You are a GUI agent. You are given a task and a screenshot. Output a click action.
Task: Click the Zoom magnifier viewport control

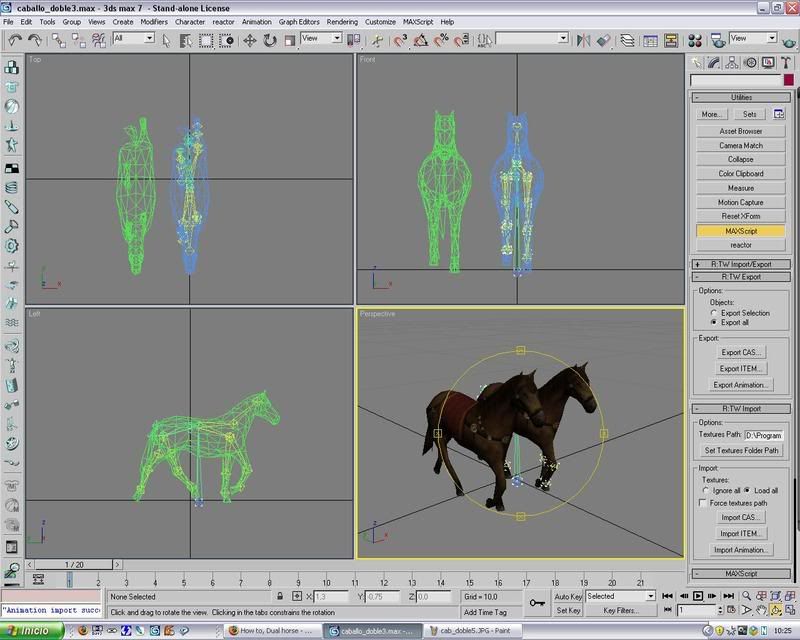(746, 596)
